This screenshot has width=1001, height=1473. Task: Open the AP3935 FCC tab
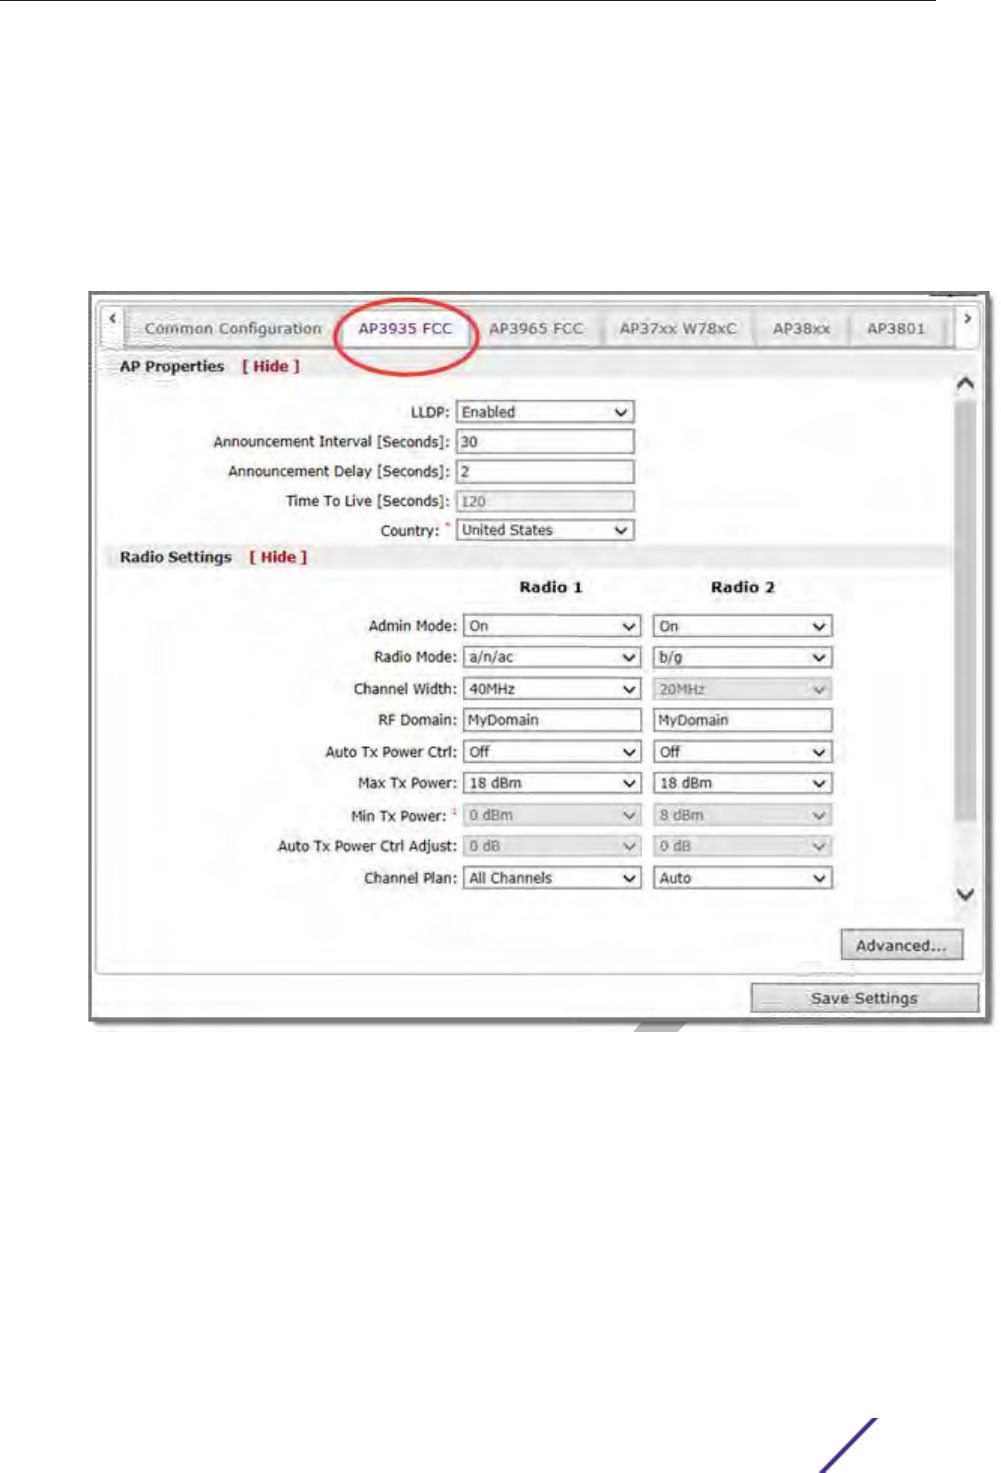(x=405, y=328)
